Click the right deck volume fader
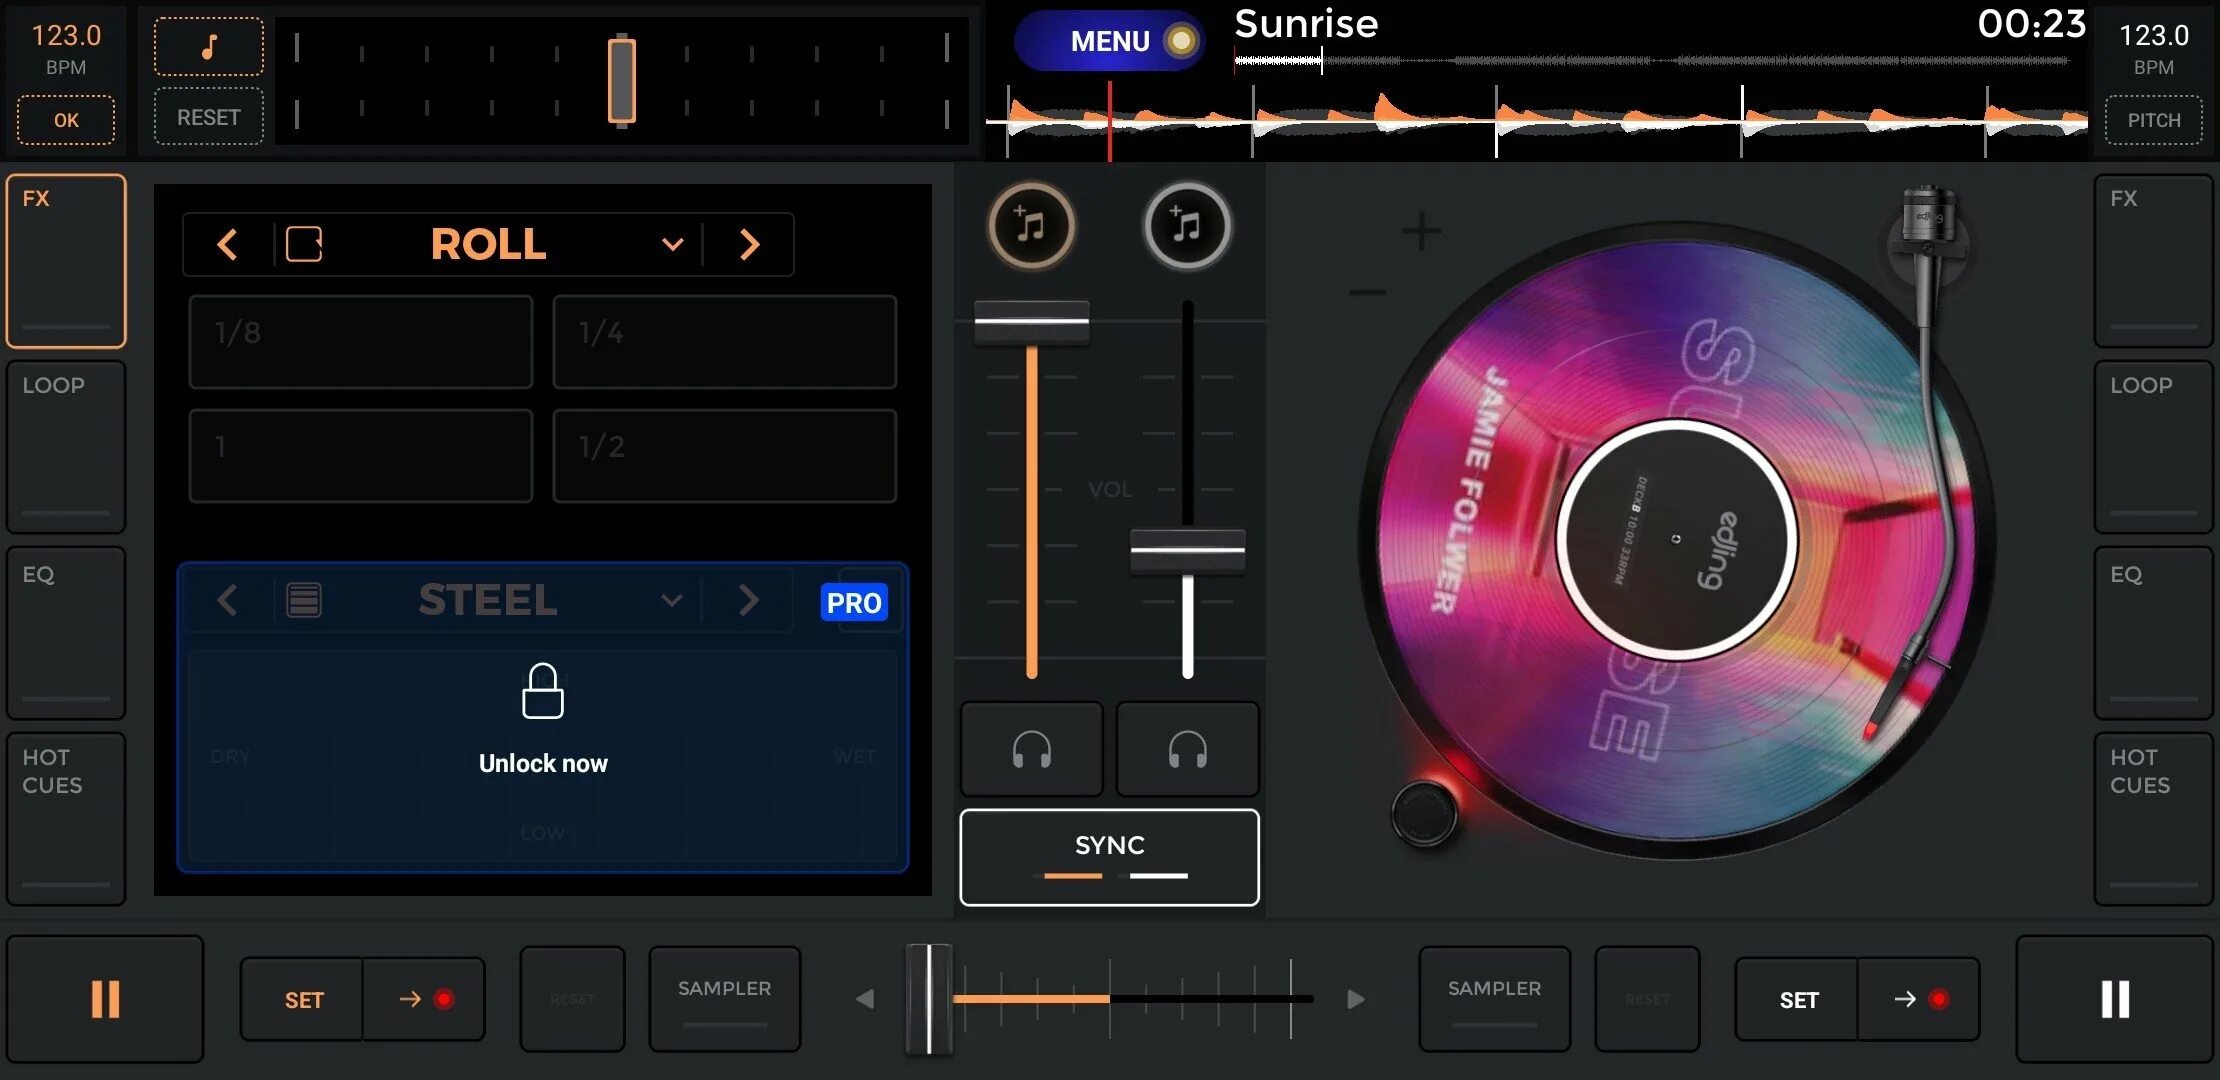Viewport: 2220px width, 1080px height. click(1187, 551)
